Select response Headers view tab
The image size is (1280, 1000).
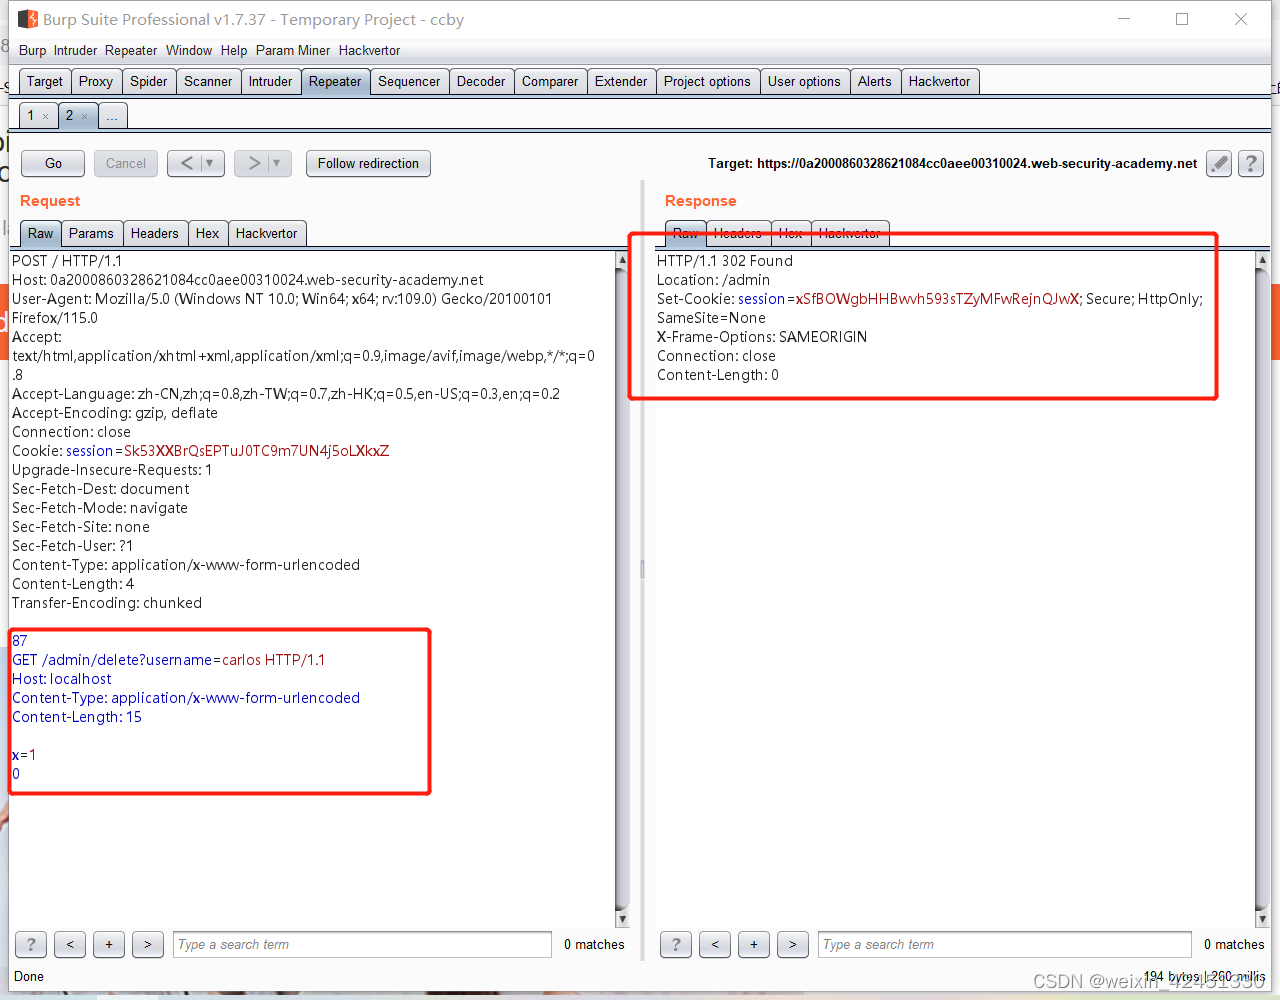(738, 233)
